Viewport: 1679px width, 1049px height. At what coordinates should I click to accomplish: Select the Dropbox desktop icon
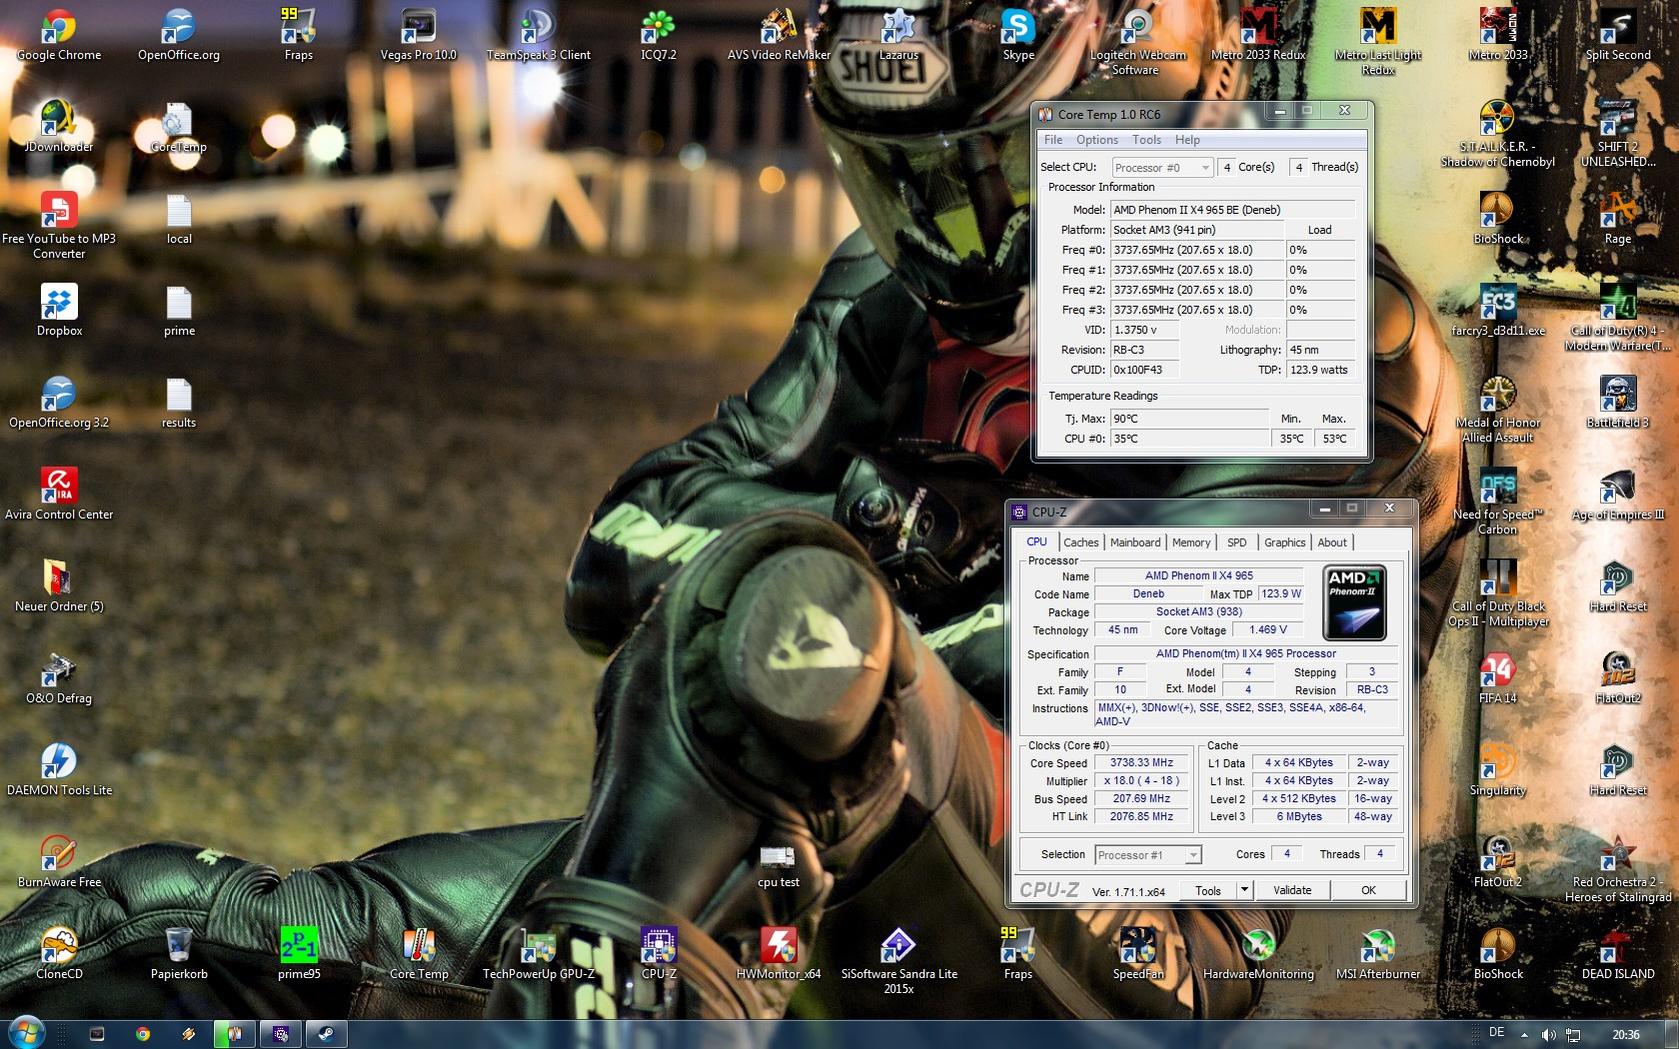59,310
